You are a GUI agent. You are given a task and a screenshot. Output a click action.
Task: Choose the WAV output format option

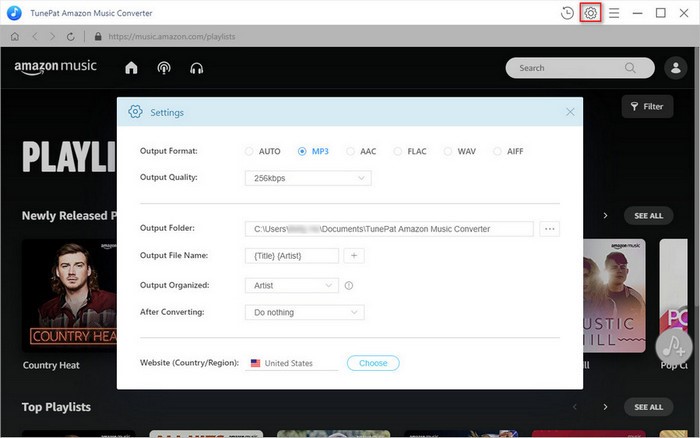pos(448,152)
